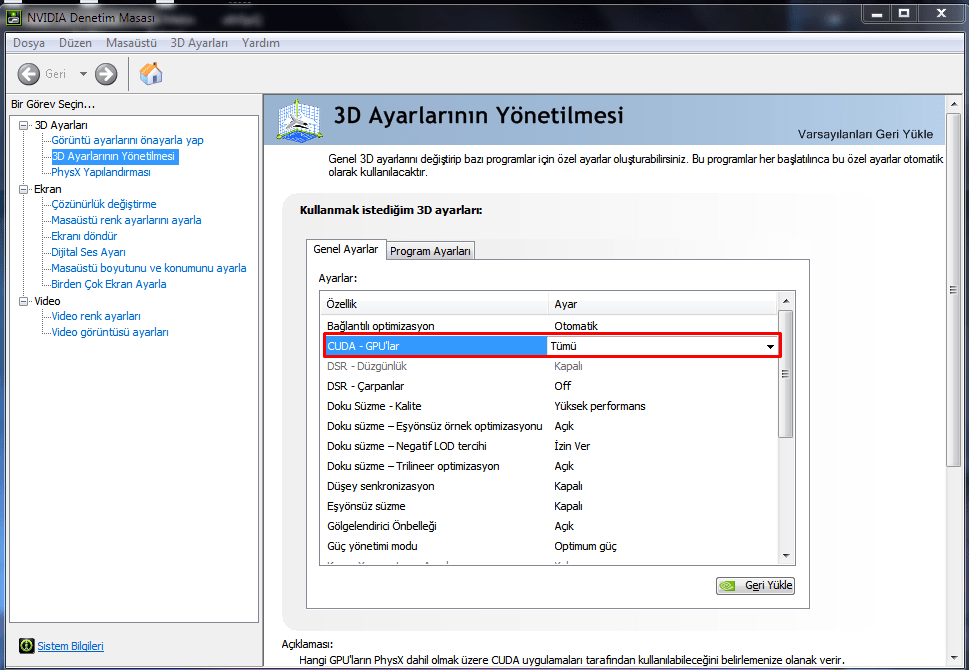This screenshot has width=969, height=670.
Task: Open PhysX Yapılandırması
Action: tap(101, 172)
